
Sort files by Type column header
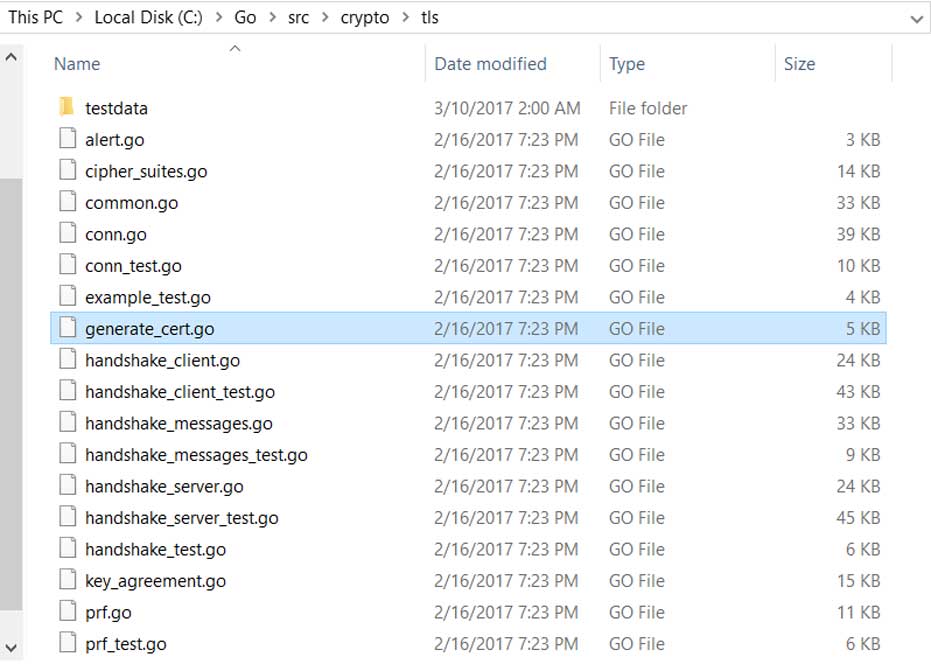click(627, 64)
